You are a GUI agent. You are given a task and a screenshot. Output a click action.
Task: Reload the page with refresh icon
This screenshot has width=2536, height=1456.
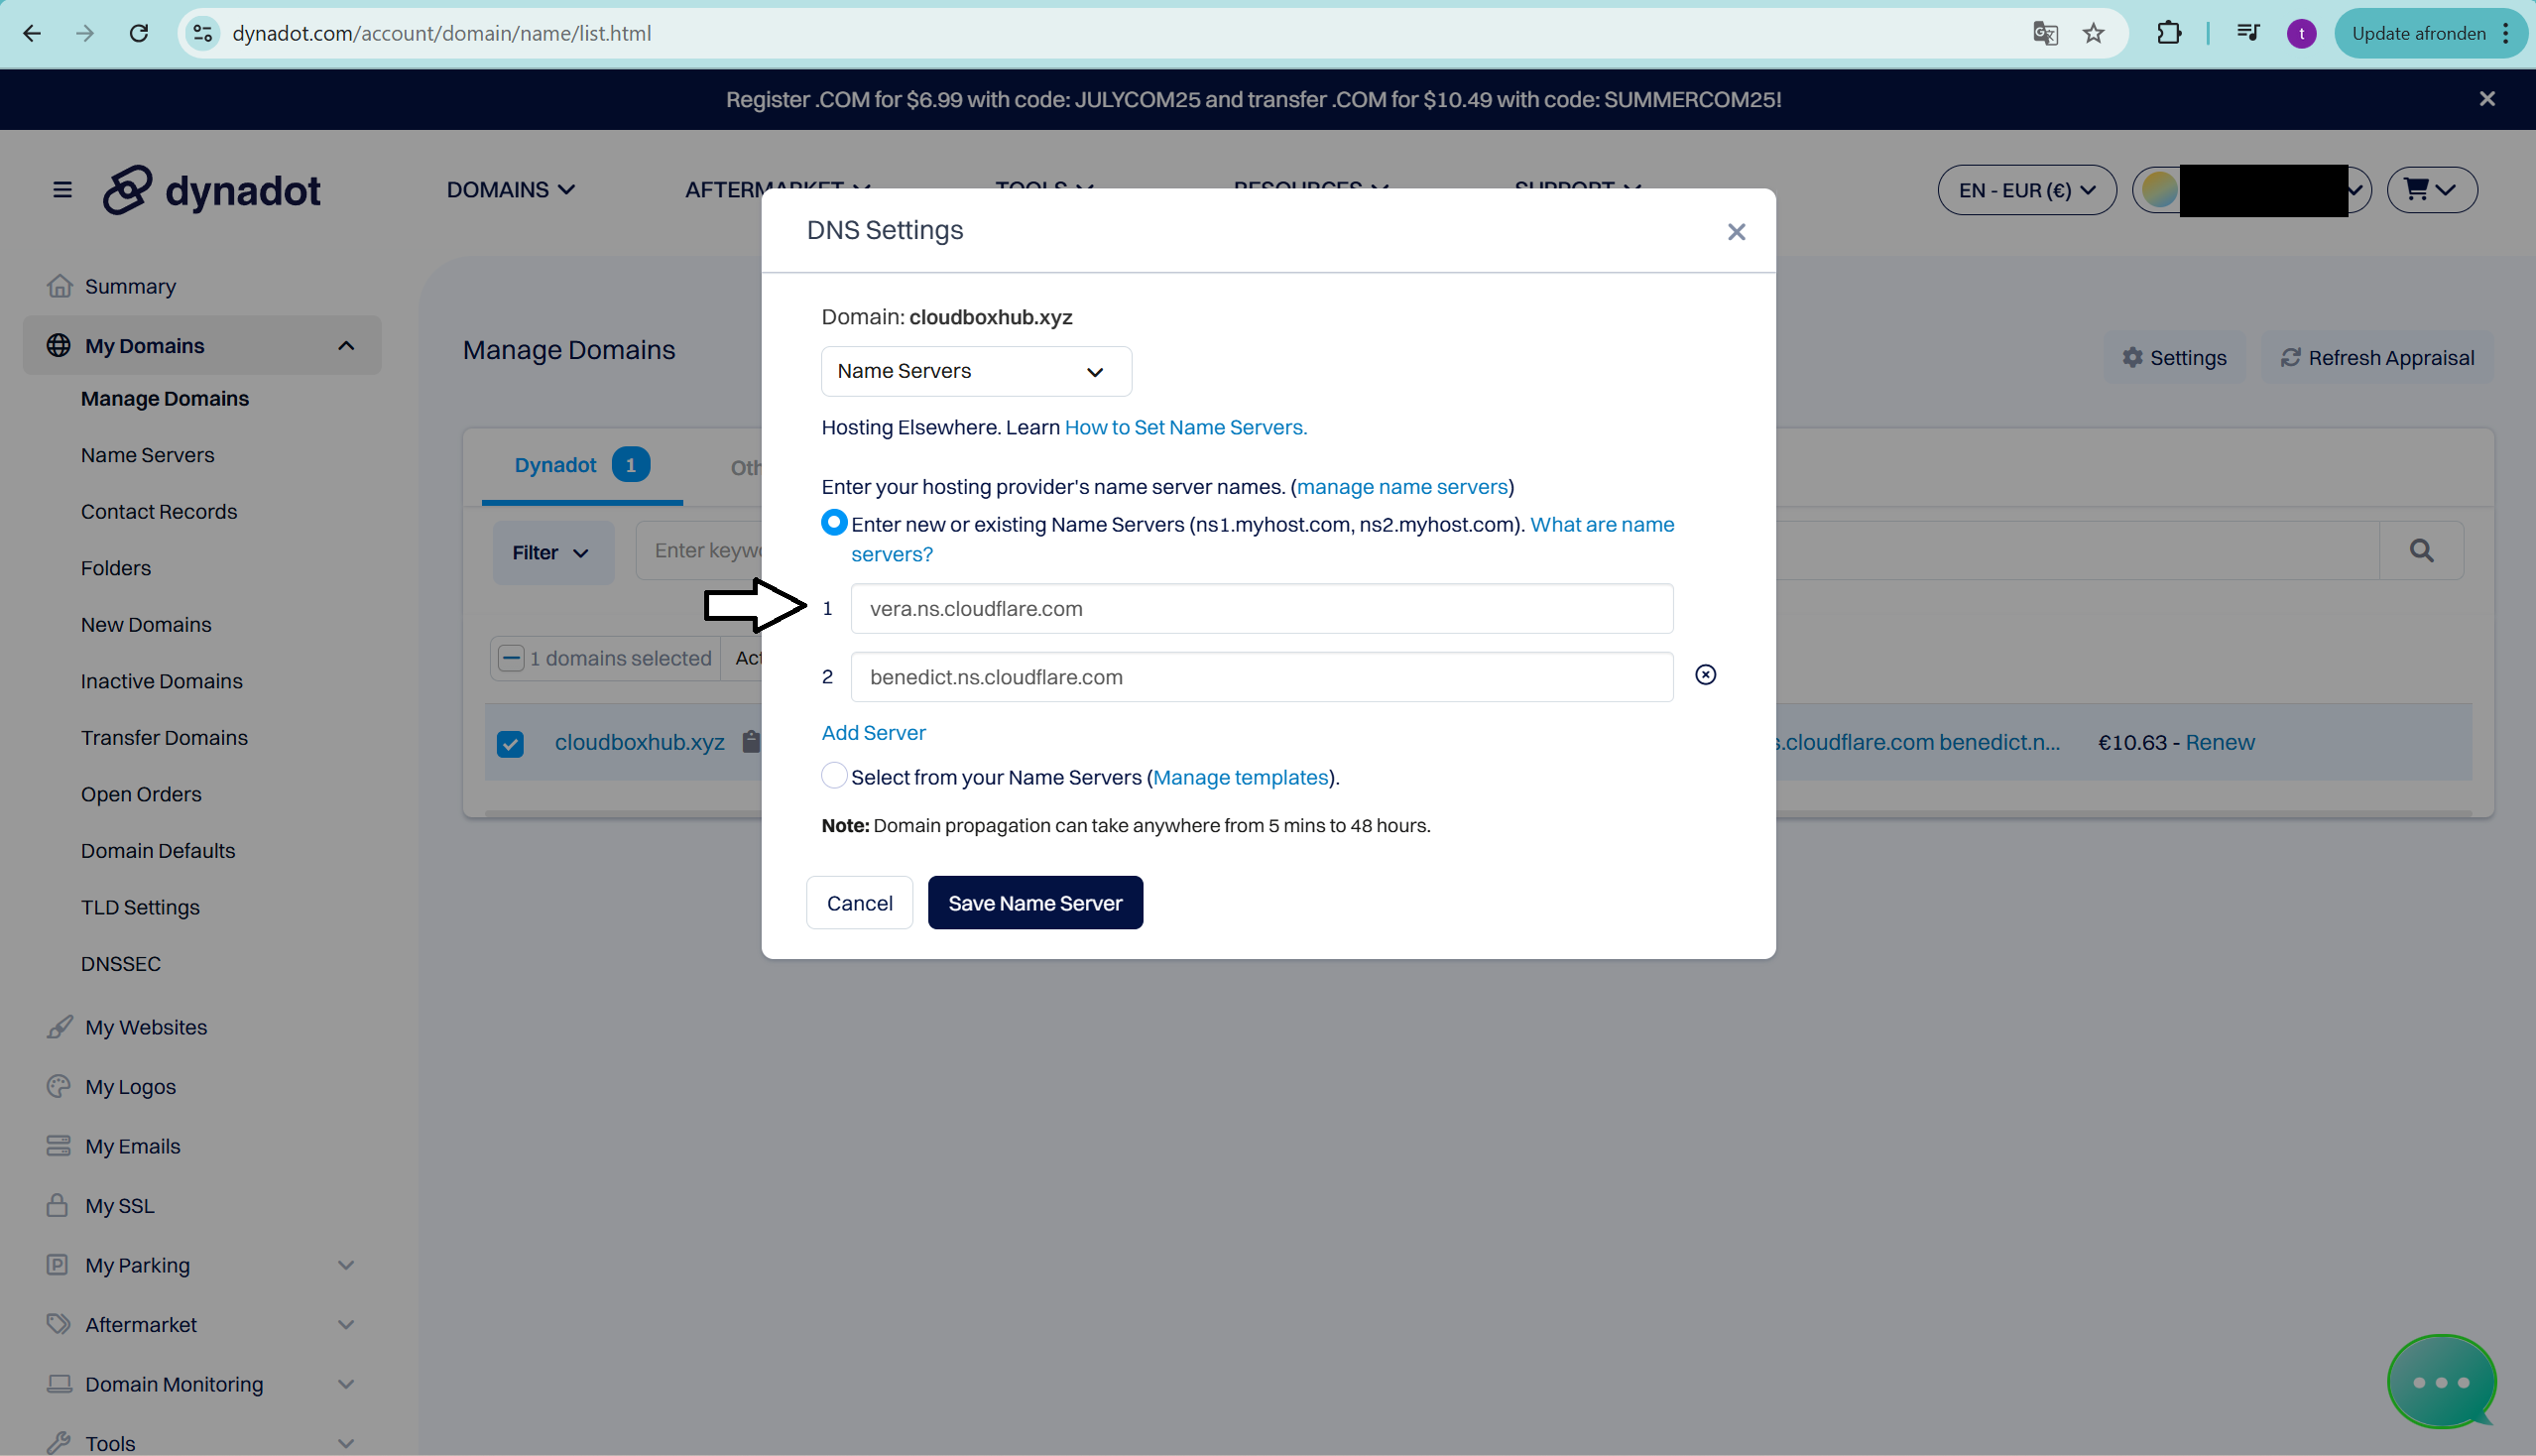click(139, 33)
